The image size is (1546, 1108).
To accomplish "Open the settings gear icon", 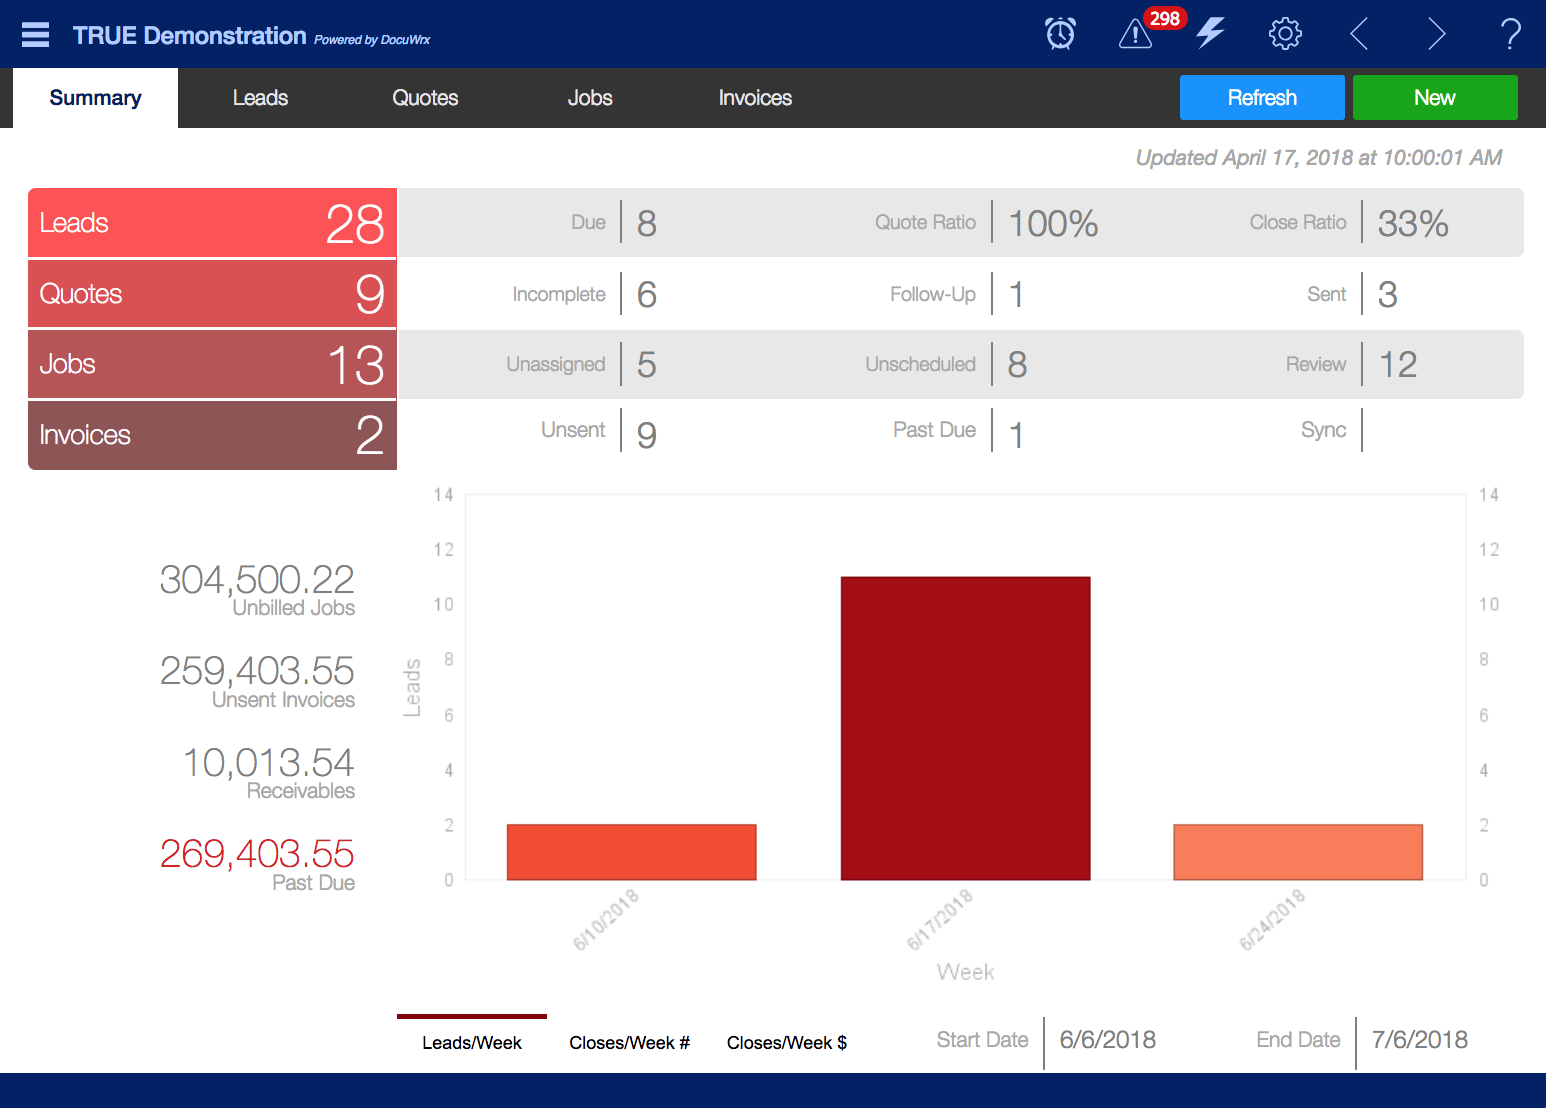I will [1285, 34].
